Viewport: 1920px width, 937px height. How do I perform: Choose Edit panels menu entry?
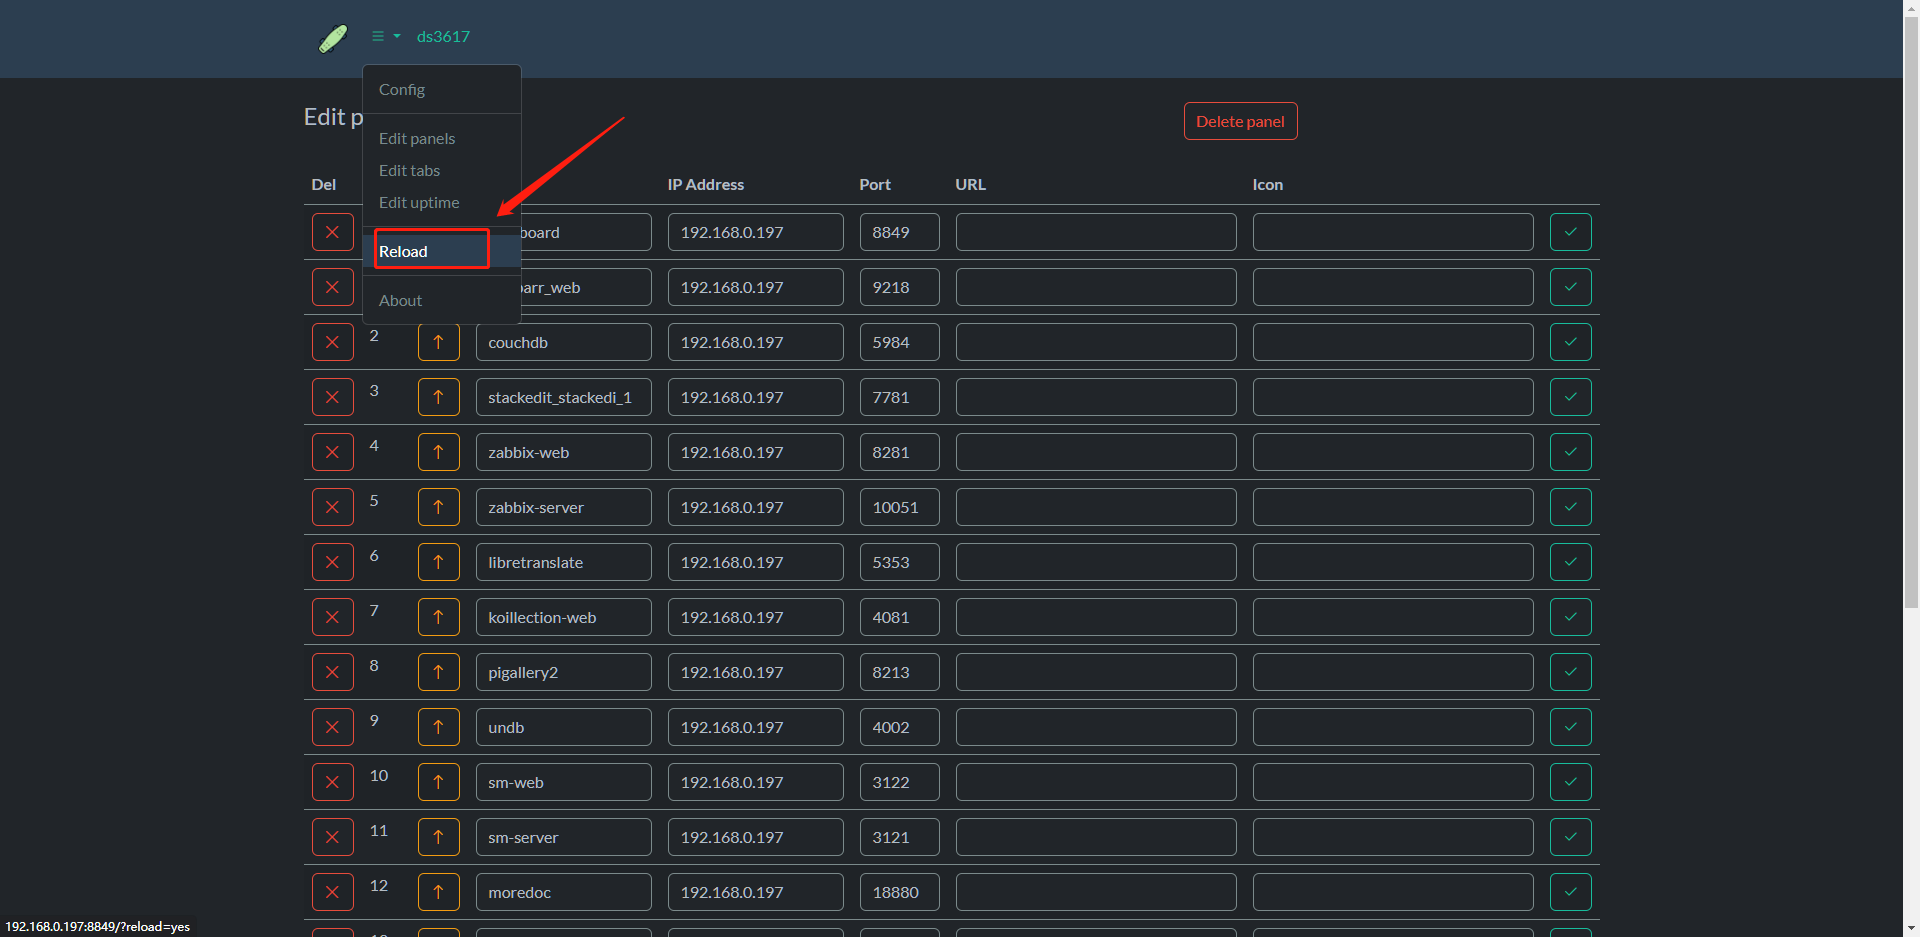(x=441, y=138)
